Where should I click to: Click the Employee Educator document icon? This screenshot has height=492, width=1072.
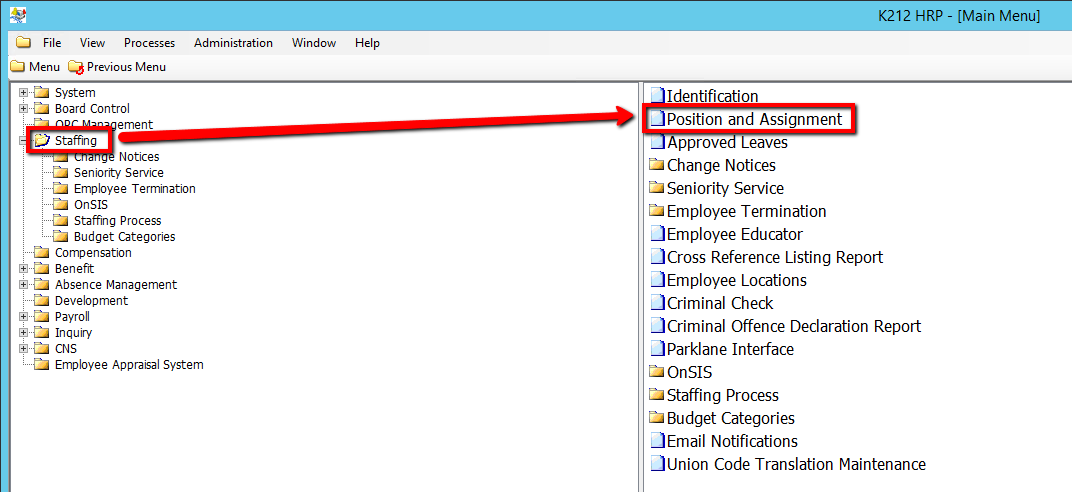click(657, 235)
